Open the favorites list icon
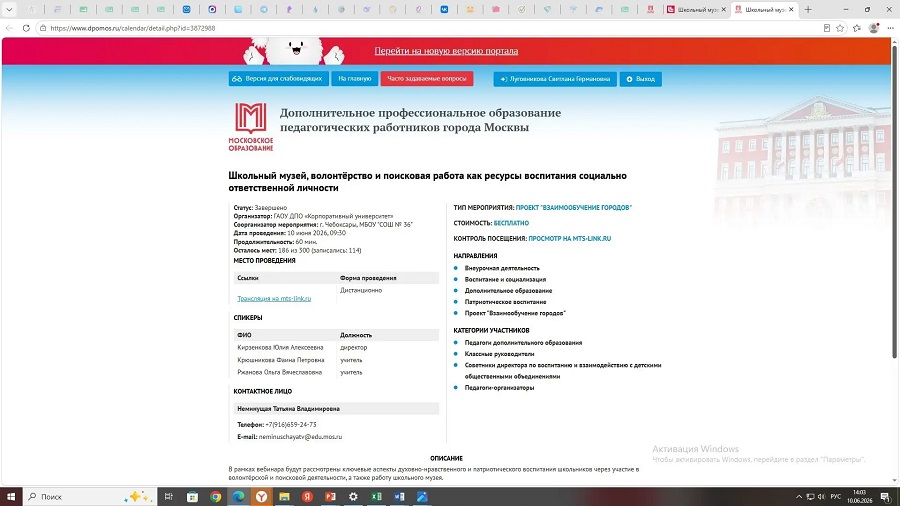The height and width of the screenshot is (506, 900). [857, 28]
